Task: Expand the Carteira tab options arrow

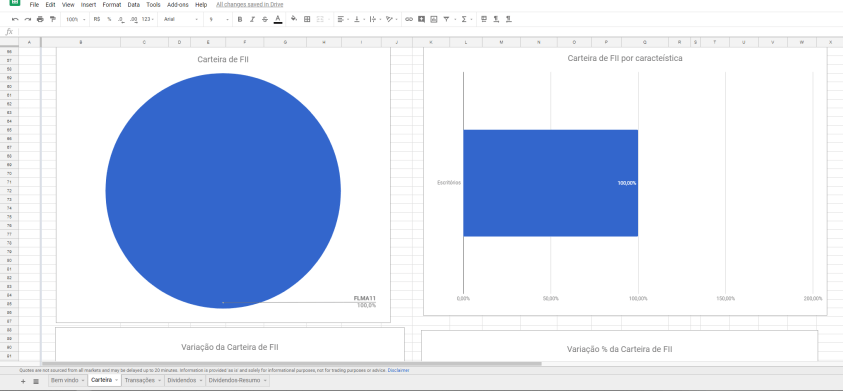Action: (117, 380)
